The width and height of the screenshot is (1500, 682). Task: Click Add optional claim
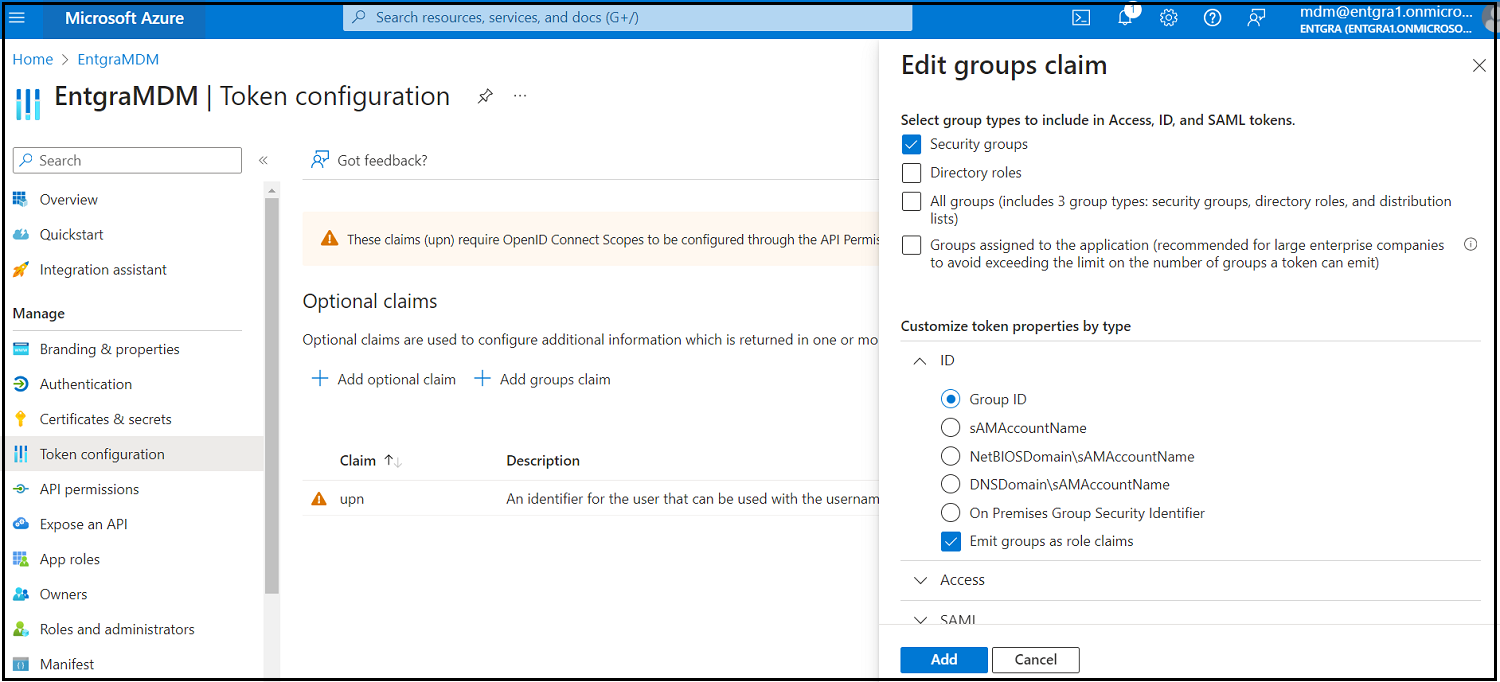(384, 379)
